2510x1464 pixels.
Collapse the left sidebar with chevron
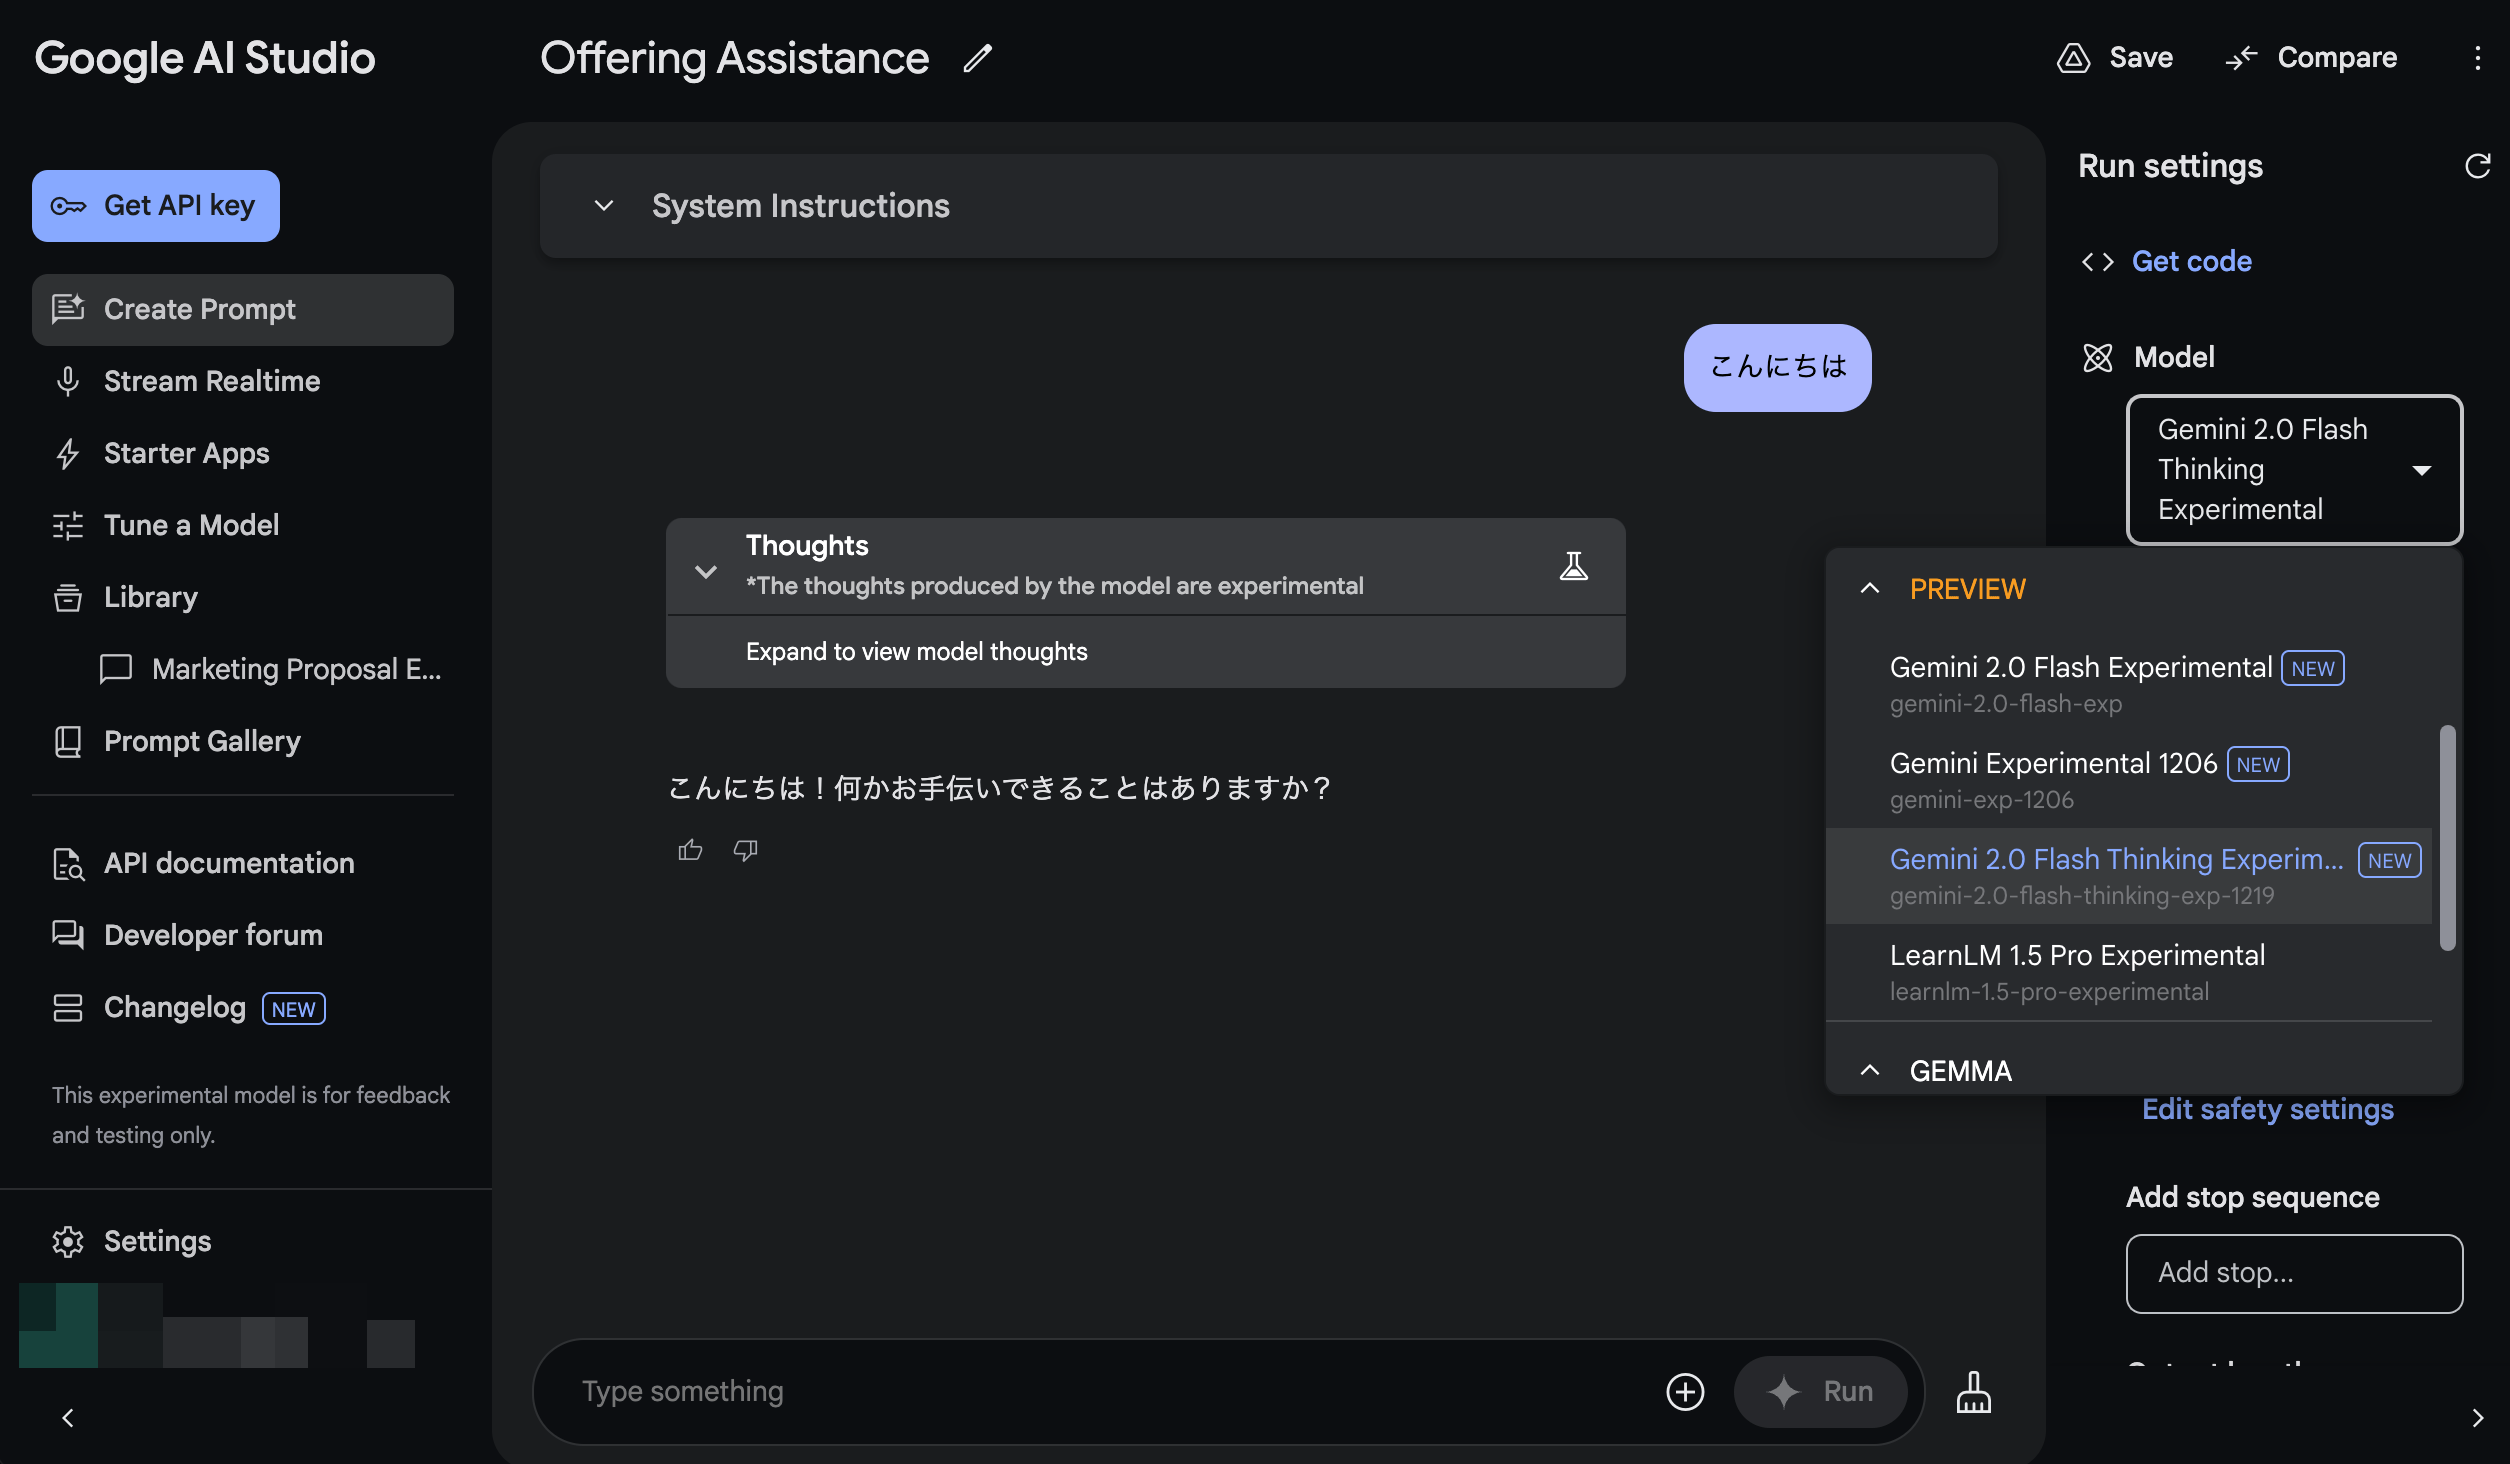click(68, 1418)
